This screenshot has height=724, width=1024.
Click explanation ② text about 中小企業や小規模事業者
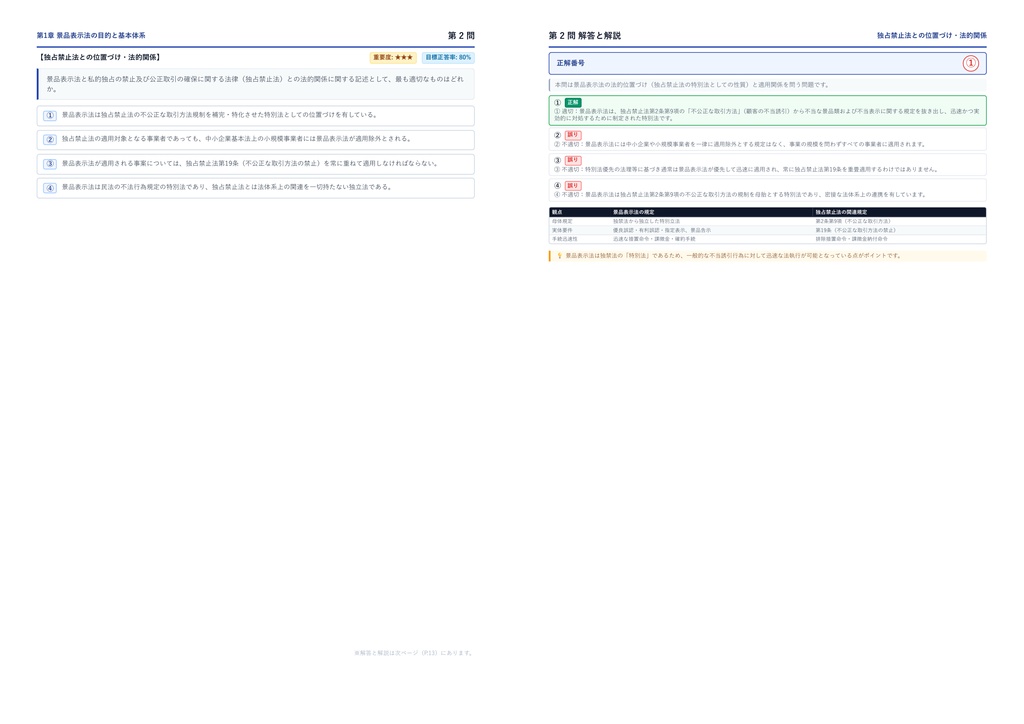739,144
